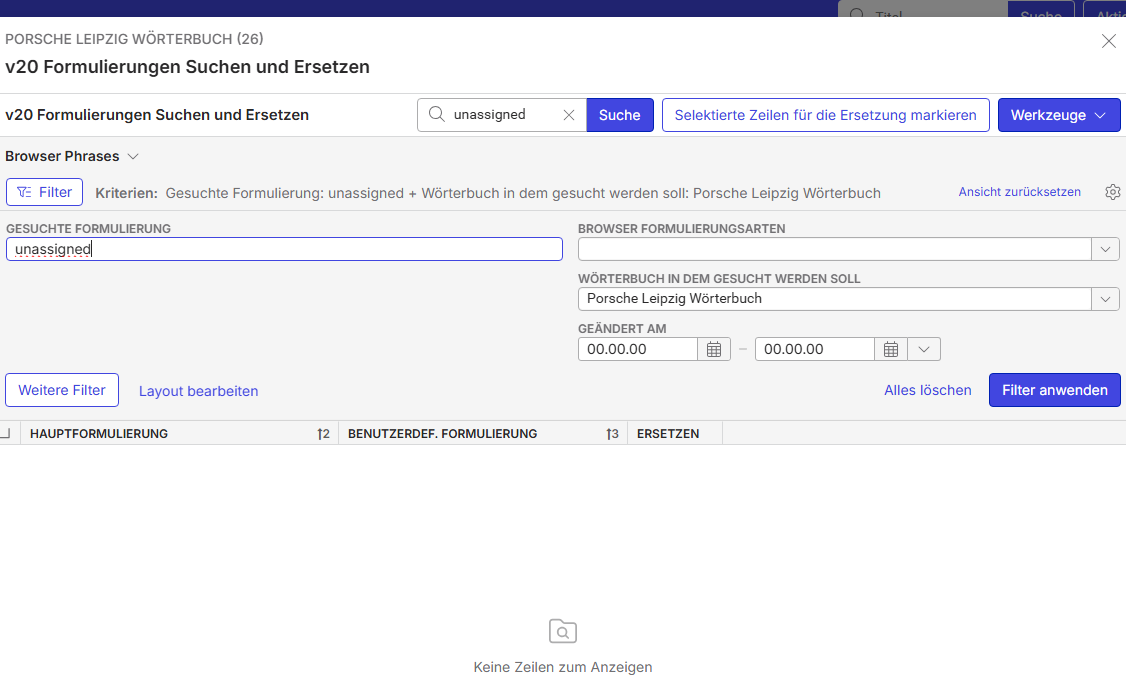1126x694 pixels.
Task: Toggle the Filter panel button
Action: tap(45, 192)
